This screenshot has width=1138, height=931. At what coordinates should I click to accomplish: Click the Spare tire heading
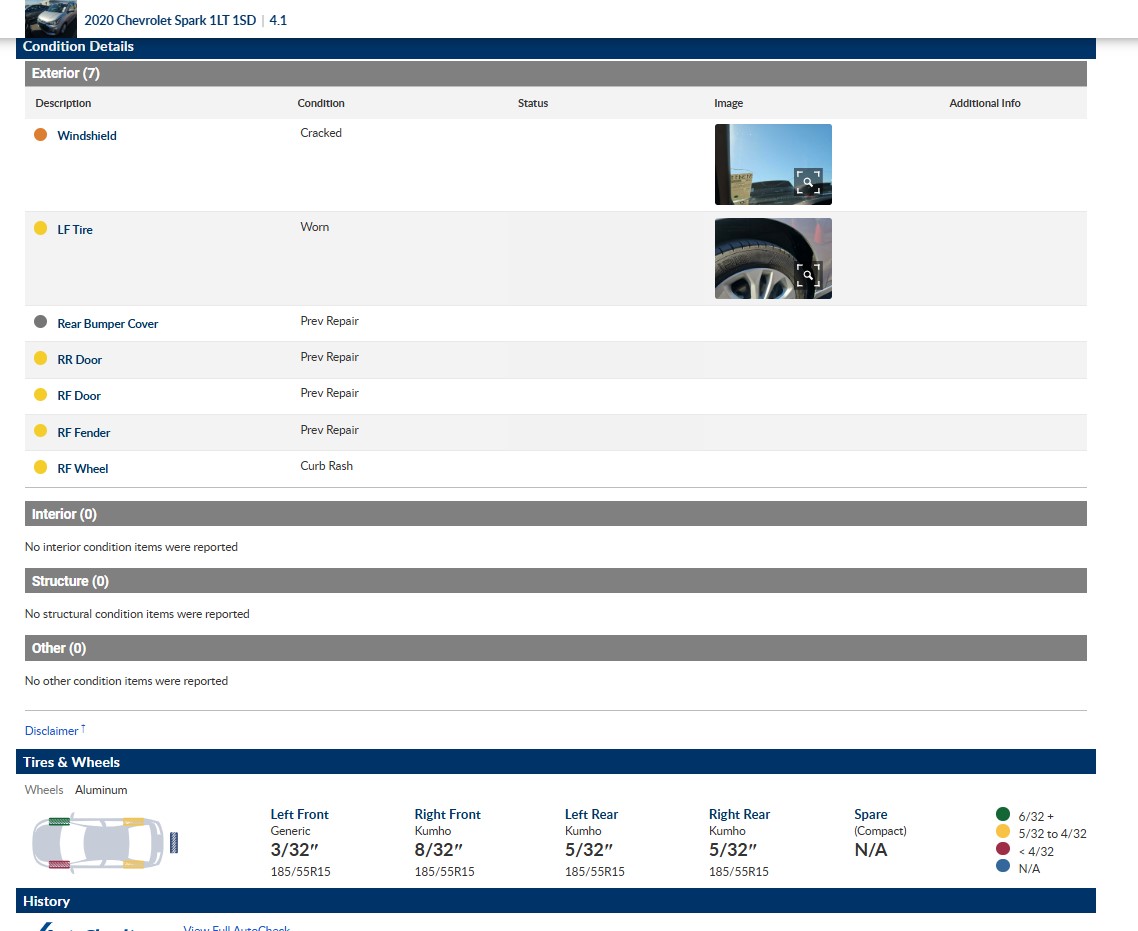[871, 814]
